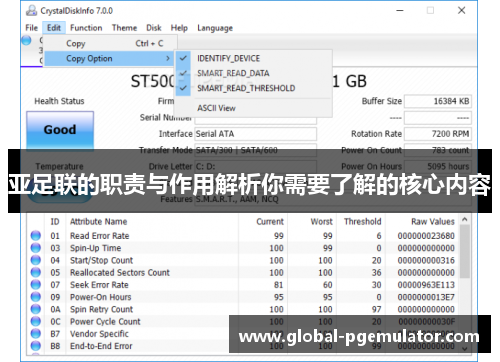Select the Spin Retry Count attribute name
500x362 pixels.
[101, 309]
